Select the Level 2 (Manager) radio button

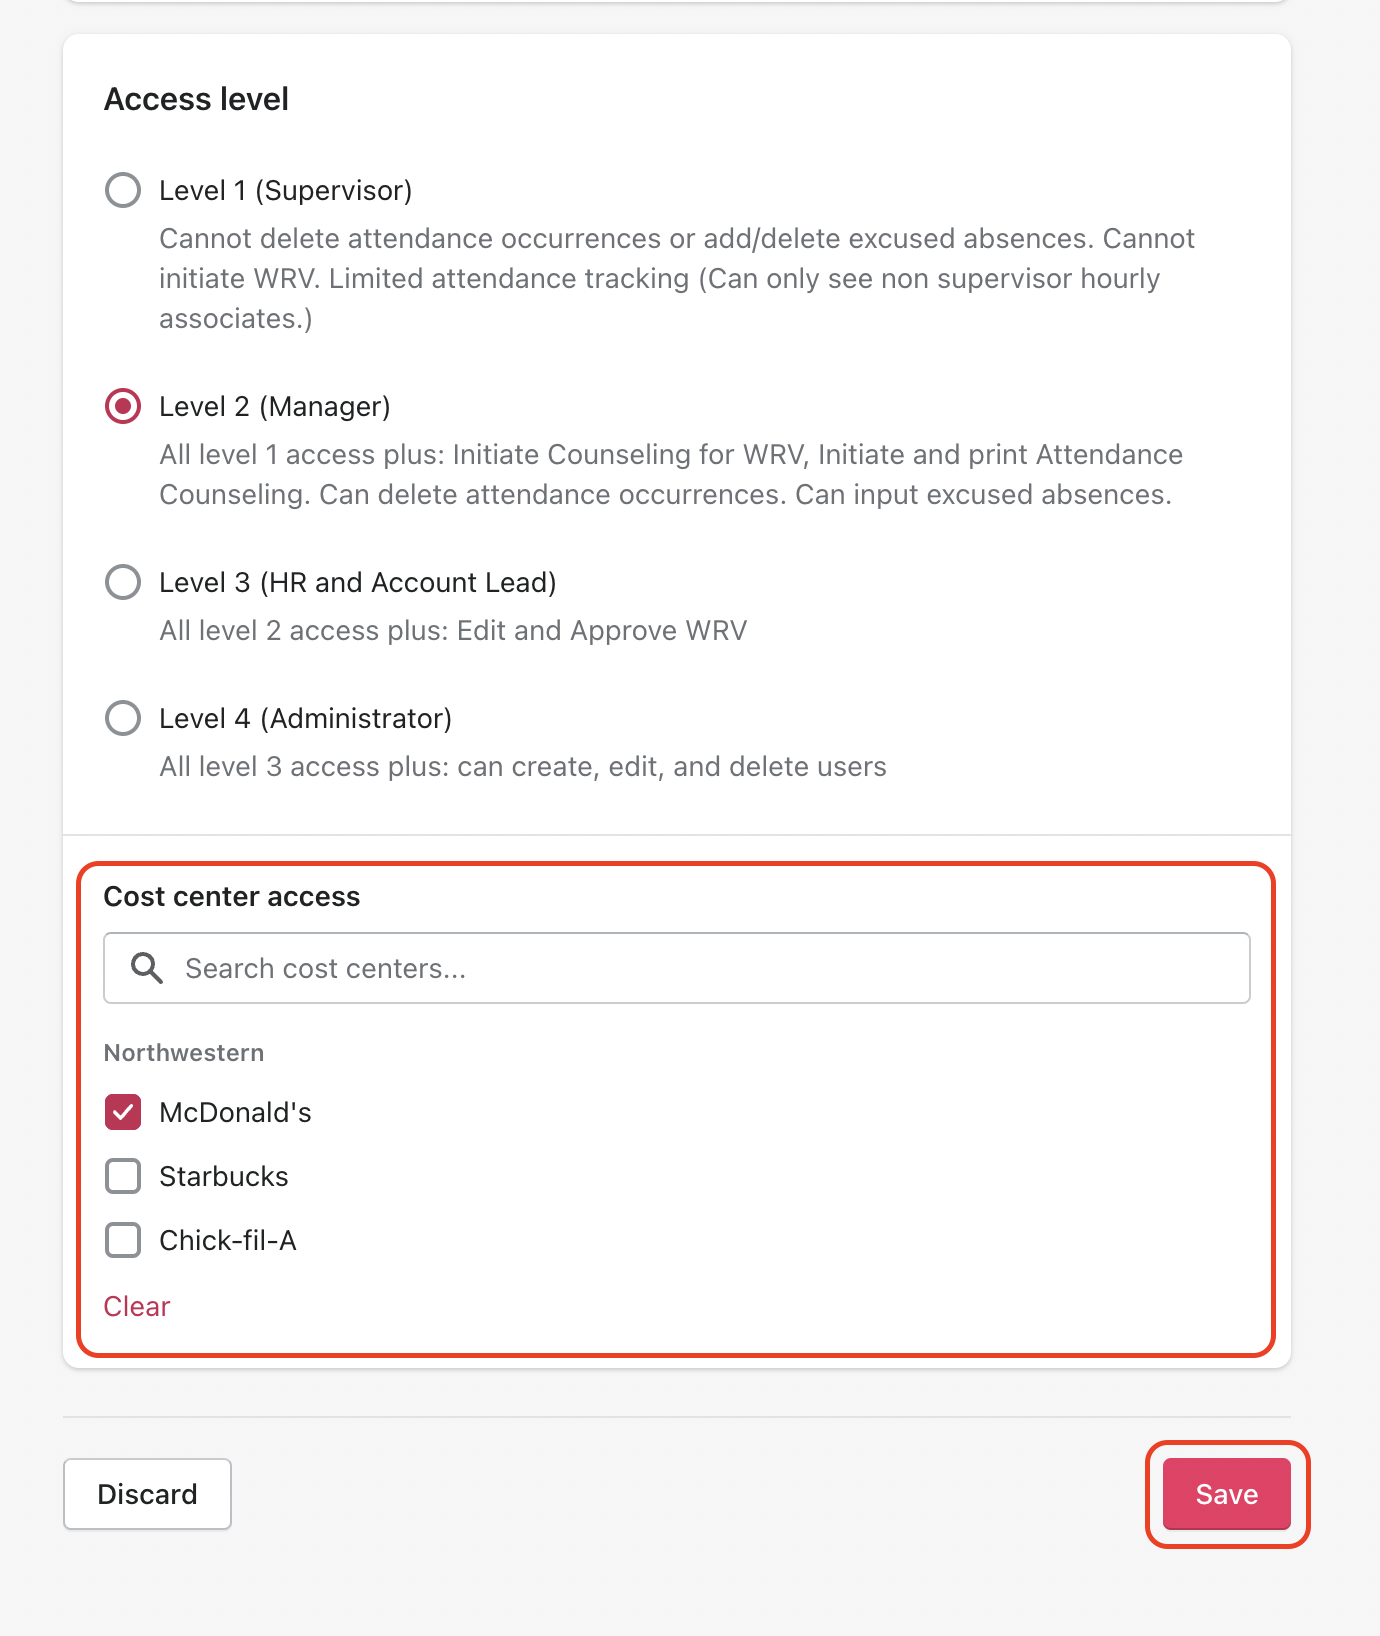pos(123,406)
